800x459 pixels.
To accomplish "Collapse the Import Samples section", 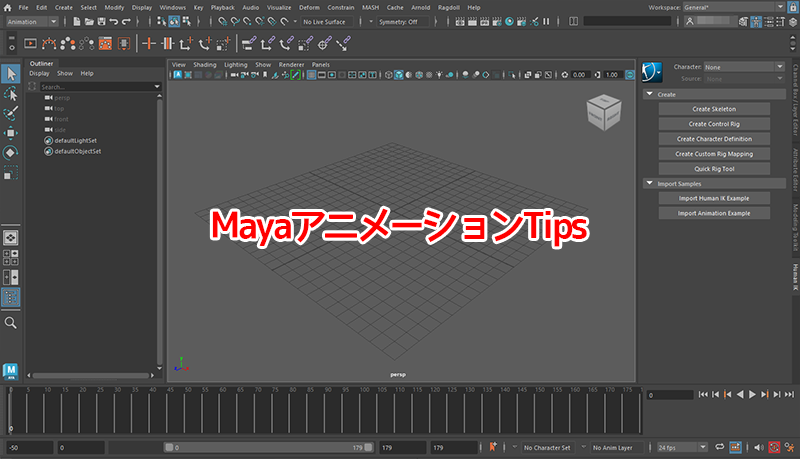I will pos(649,183).
